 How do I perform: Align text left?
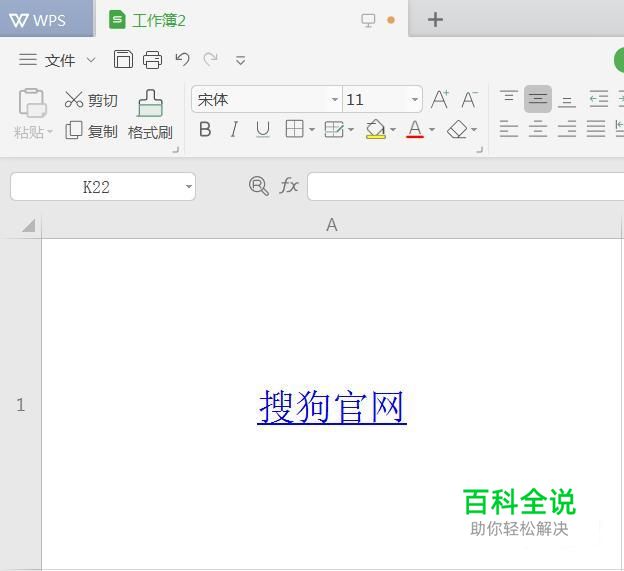[x=509, y=129]
